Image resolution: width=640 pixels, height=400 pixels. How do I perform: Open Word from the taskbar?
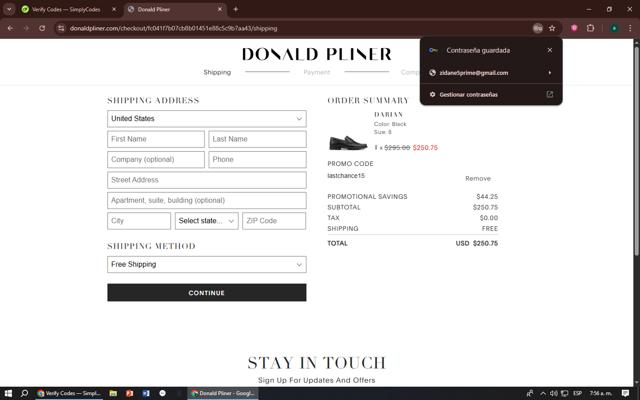pos(146,393)
